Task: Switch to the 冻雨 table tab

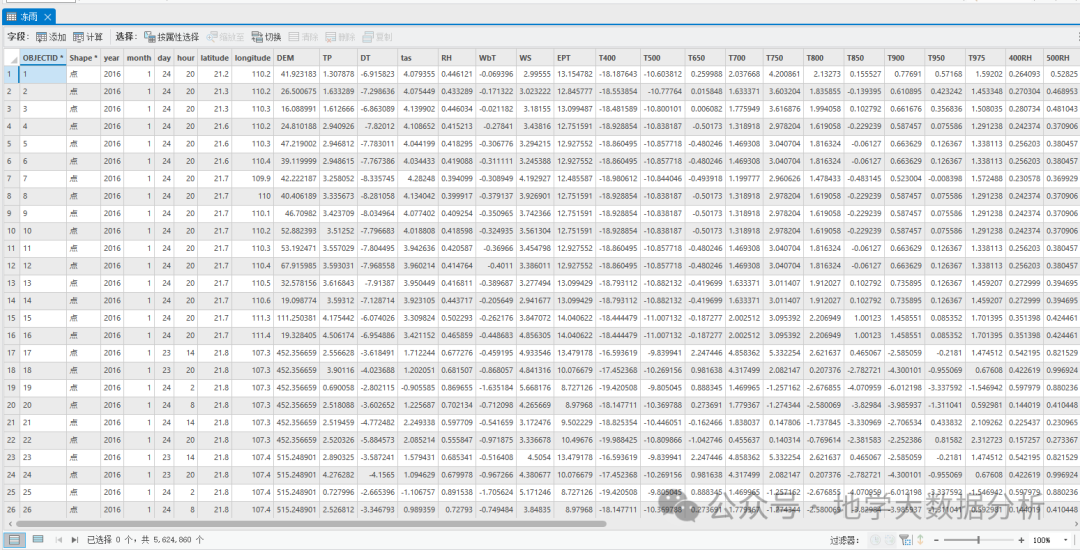Action: (28, 16)
